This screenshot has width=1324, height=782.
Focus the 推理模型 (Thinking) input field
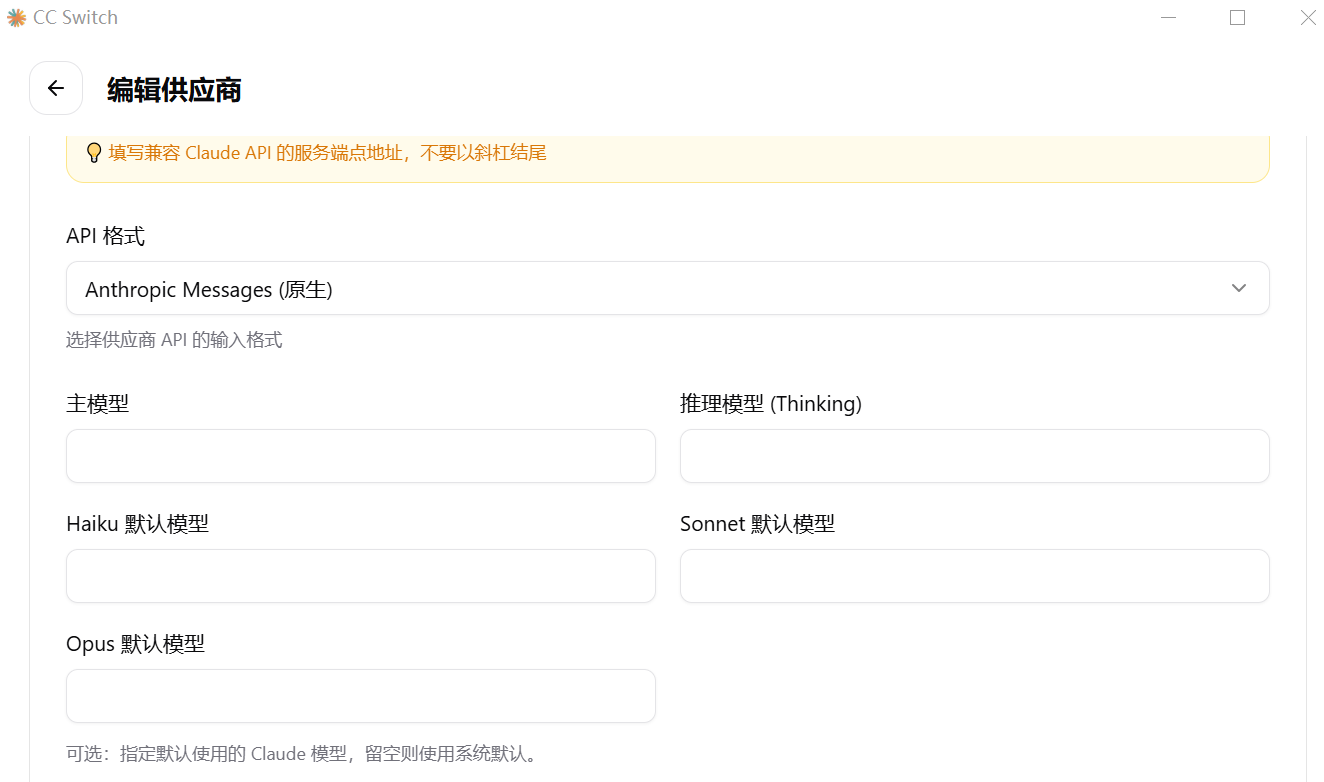[975, 456]
